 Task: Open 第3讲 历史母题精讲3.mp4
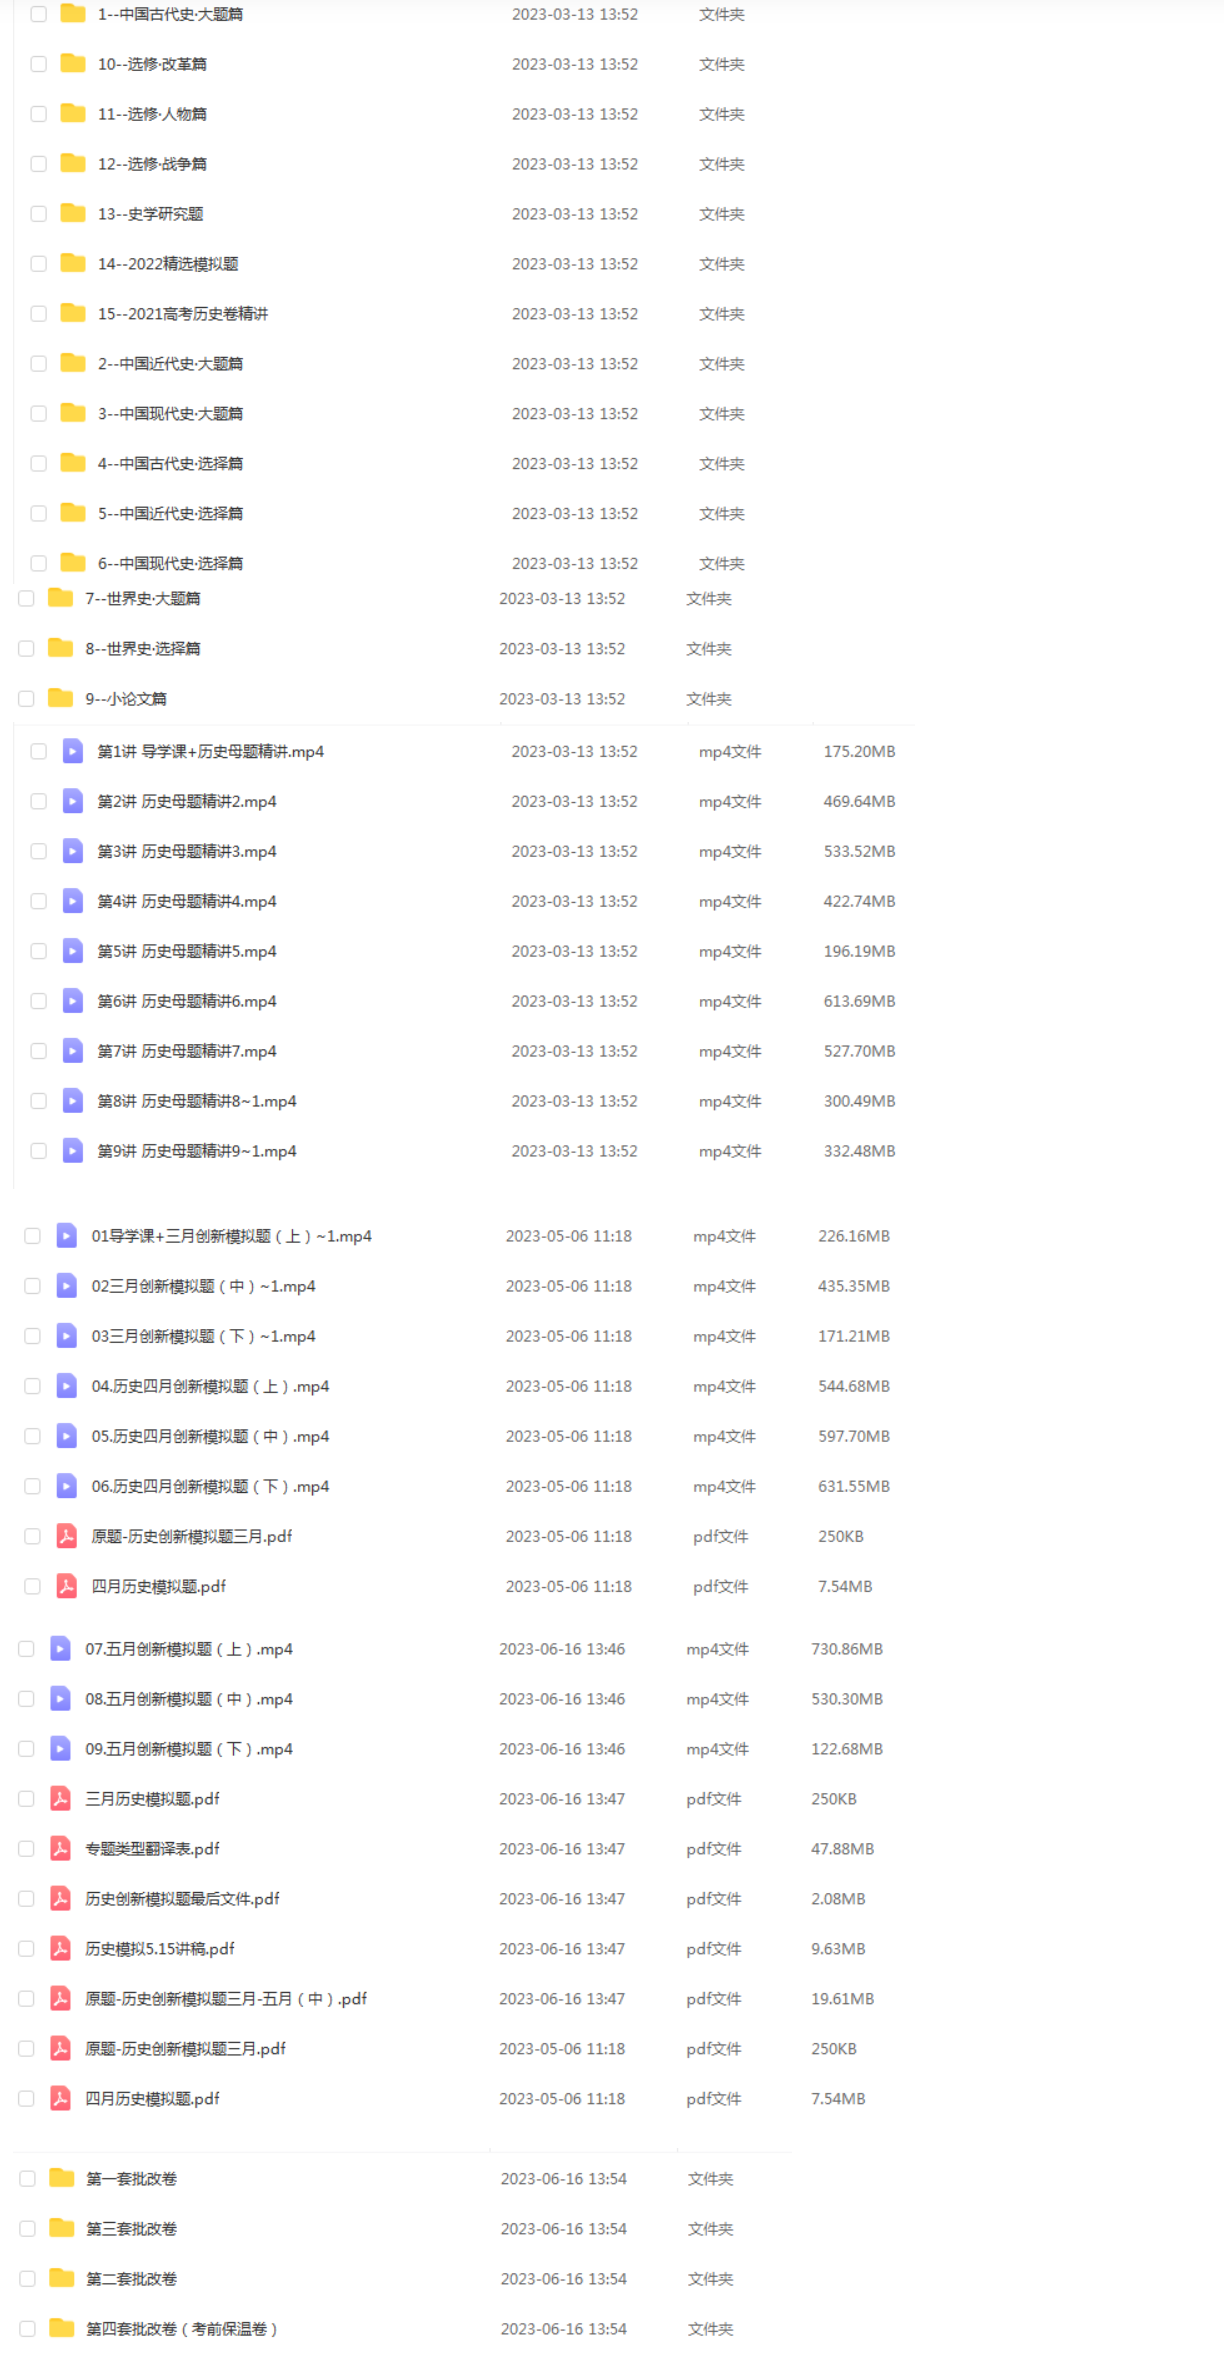[x=187, y=851]
